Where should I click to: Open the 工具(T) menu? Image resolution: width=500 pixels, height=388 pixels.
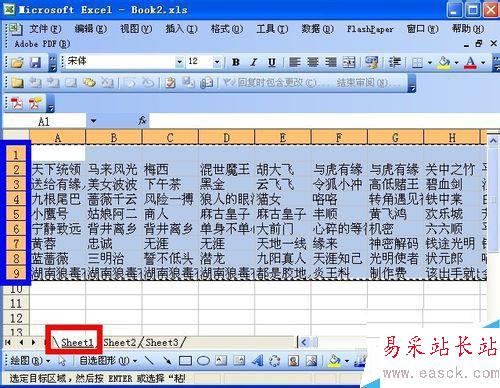[x=272, y=29]
